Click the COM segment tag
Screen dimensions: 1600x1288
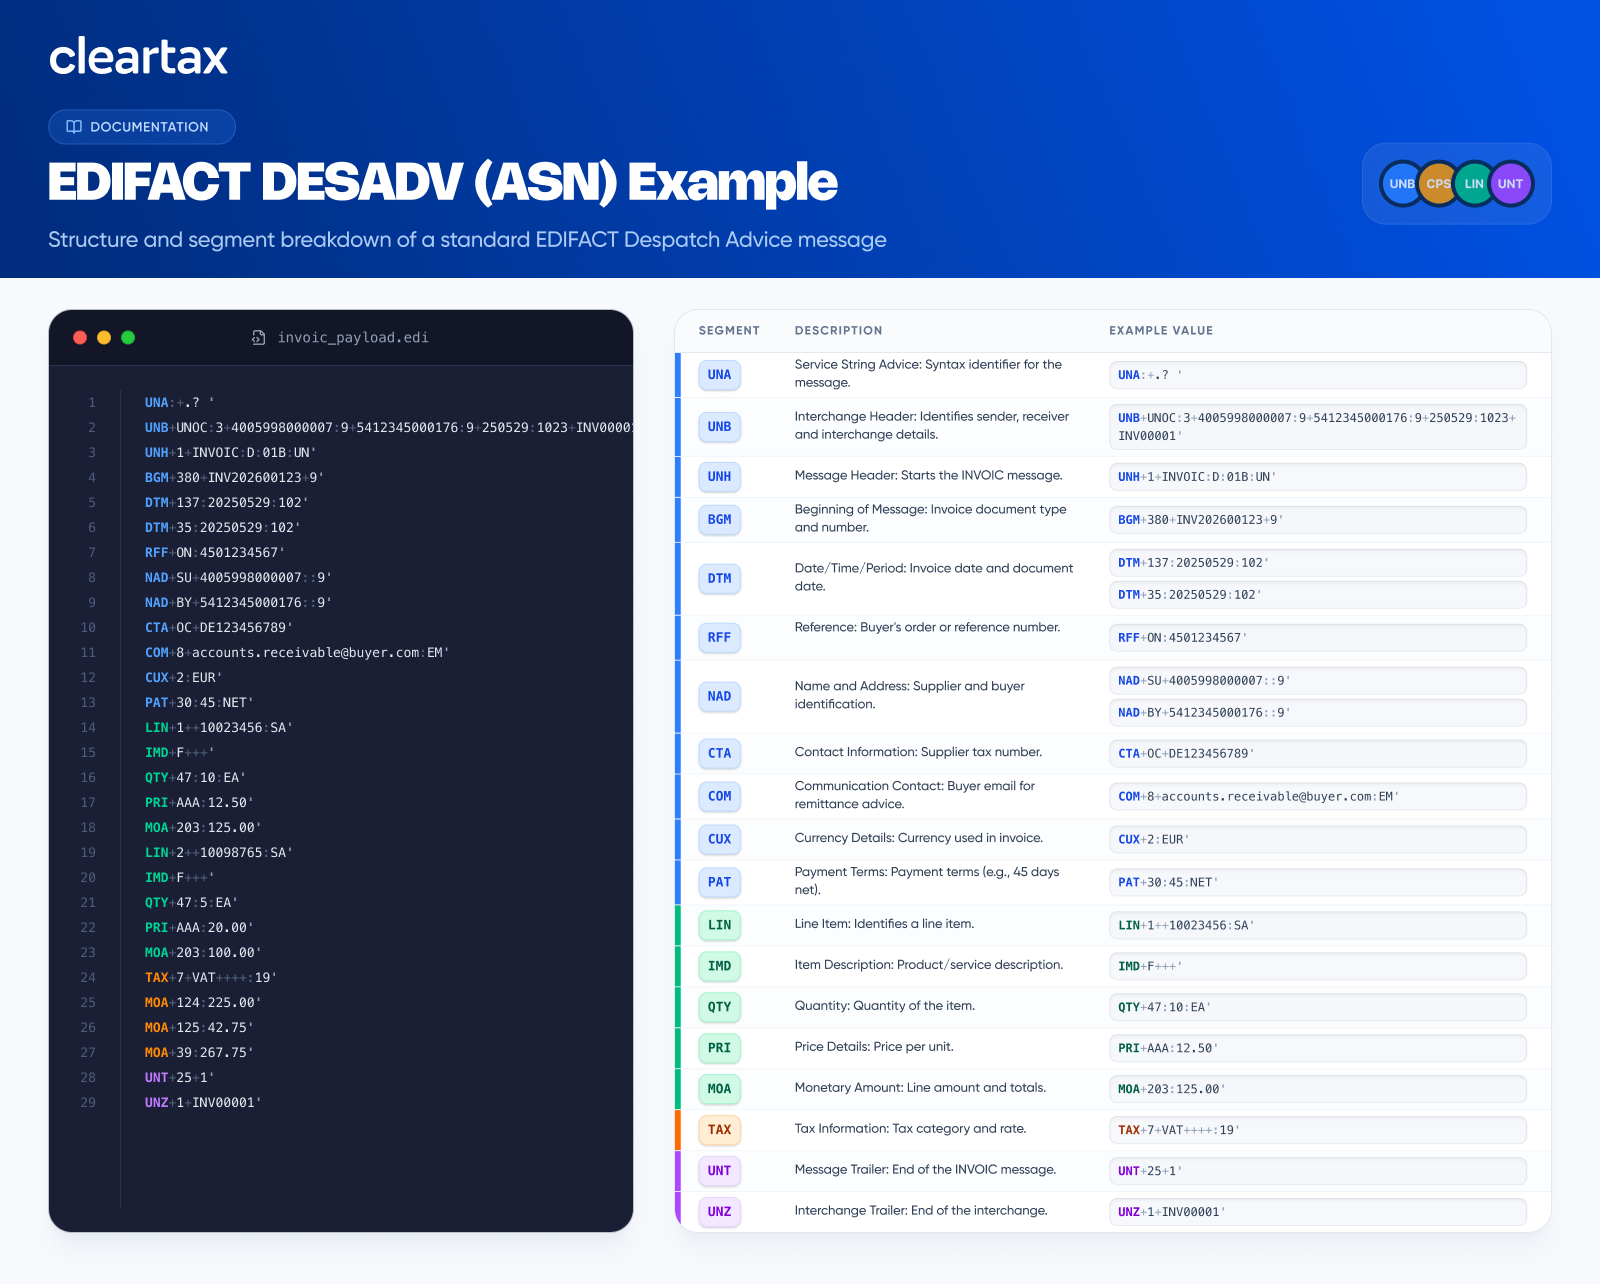[720, 797]
